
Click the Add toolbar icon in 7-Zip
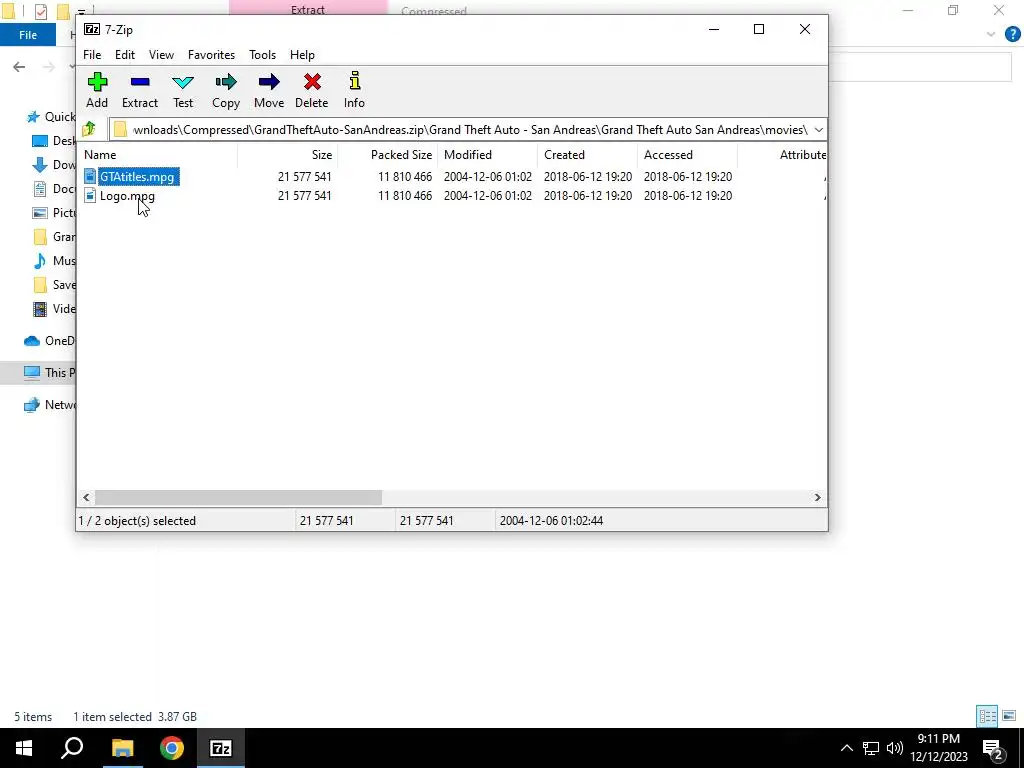coord(97,90)
